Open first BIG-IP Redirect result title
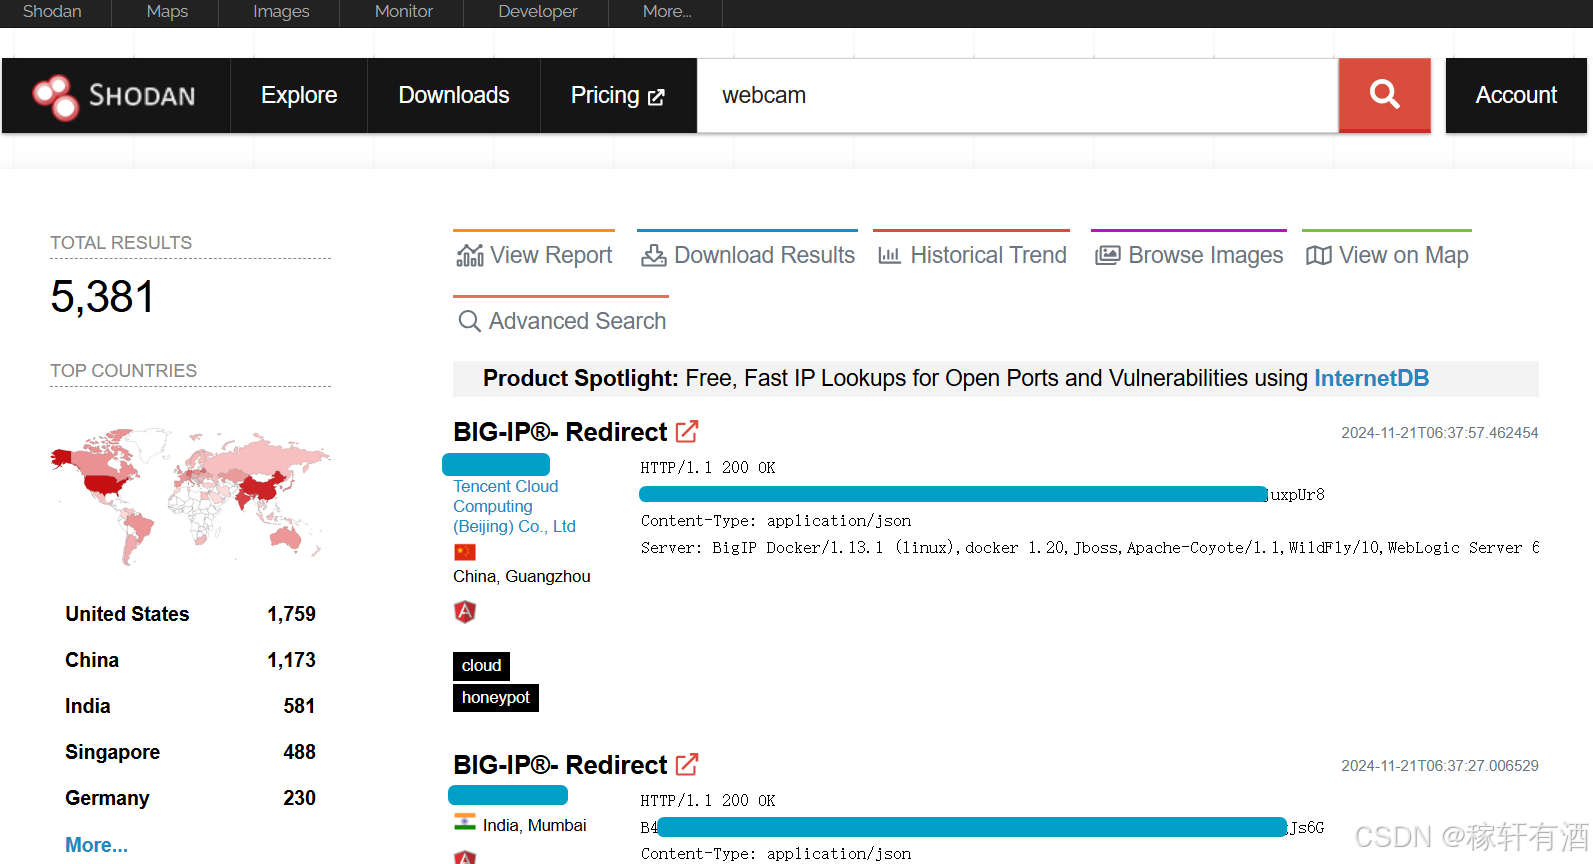This screenshot has height=864, width=1593. point(560,432)
